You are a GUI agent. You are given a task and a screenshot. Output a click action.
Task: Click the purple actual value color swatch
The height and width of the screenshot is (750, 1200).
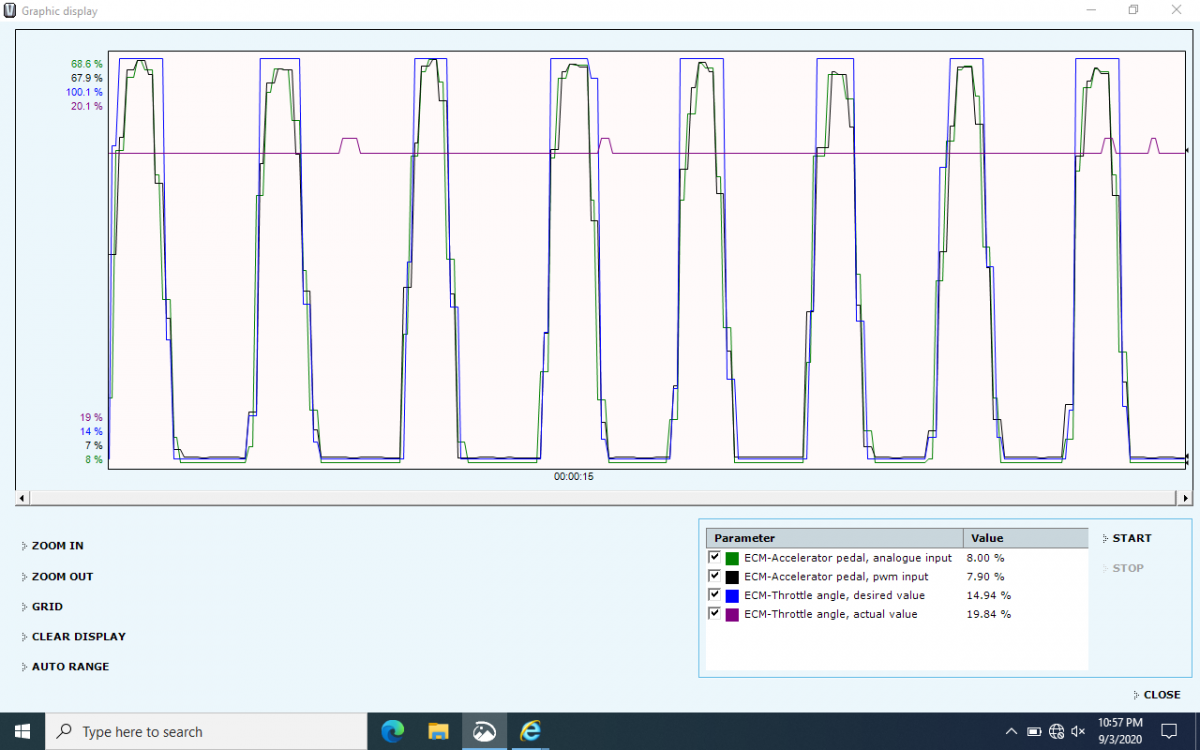tap(732, 614)
